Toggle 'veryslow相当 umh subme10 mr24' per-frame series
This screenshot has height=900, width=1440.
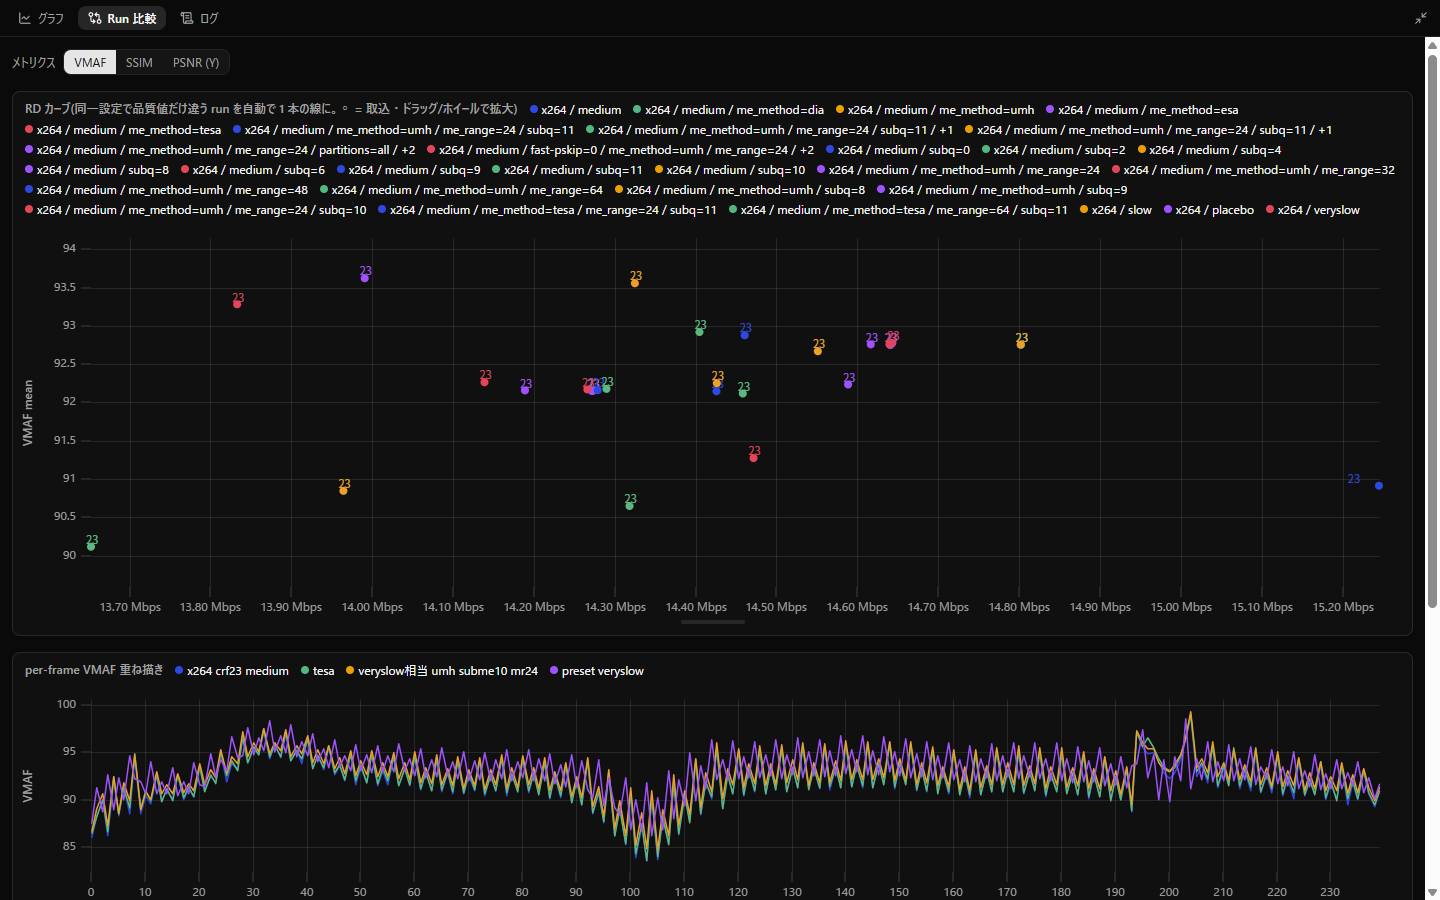coord(441,671)
